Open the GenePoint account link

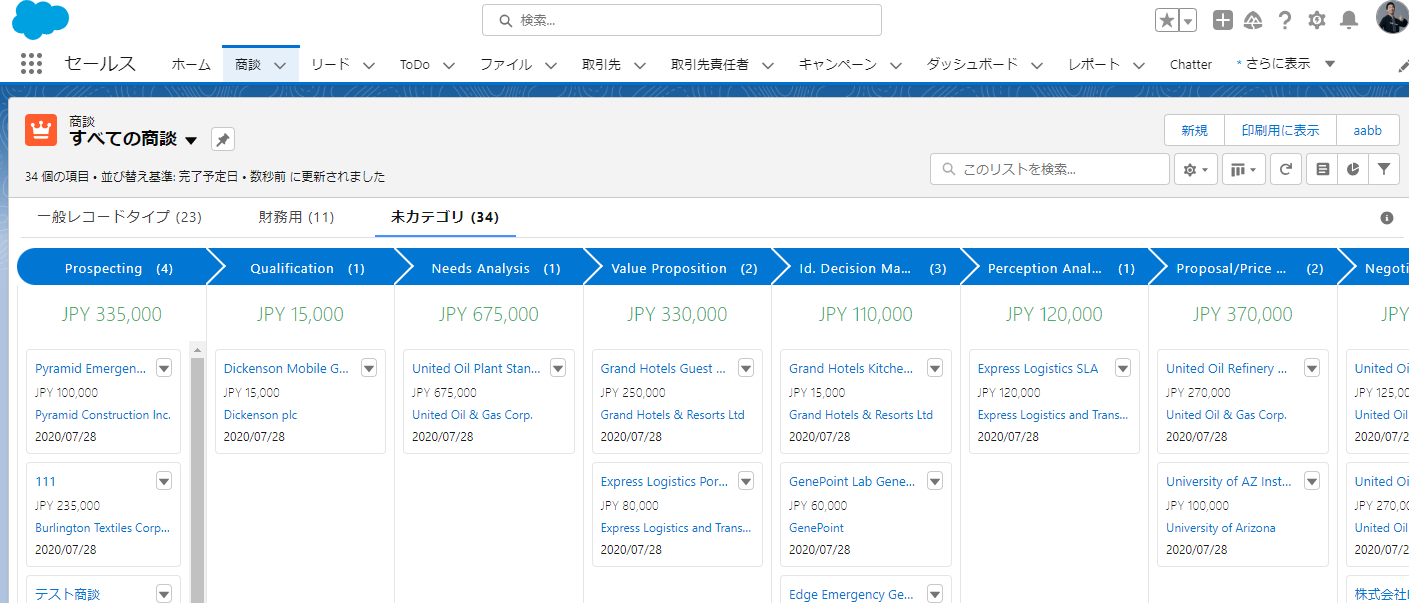(x=816, y=528)
